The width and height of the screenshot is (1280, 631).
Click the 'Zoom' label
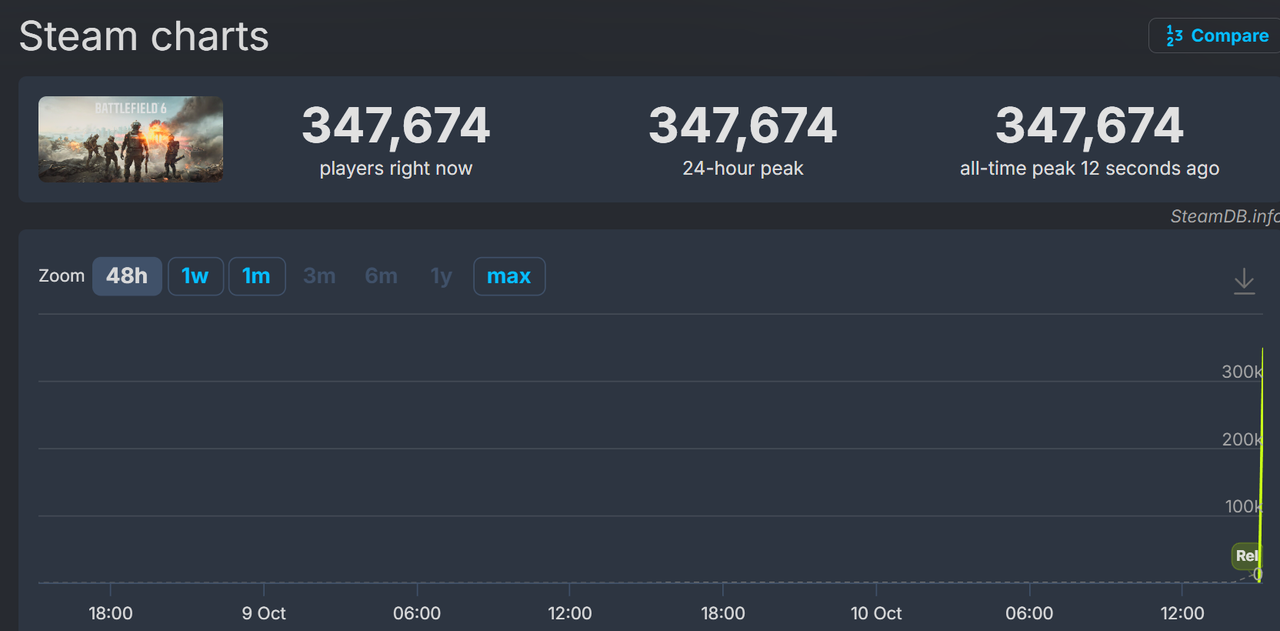[x=62, y=276]
